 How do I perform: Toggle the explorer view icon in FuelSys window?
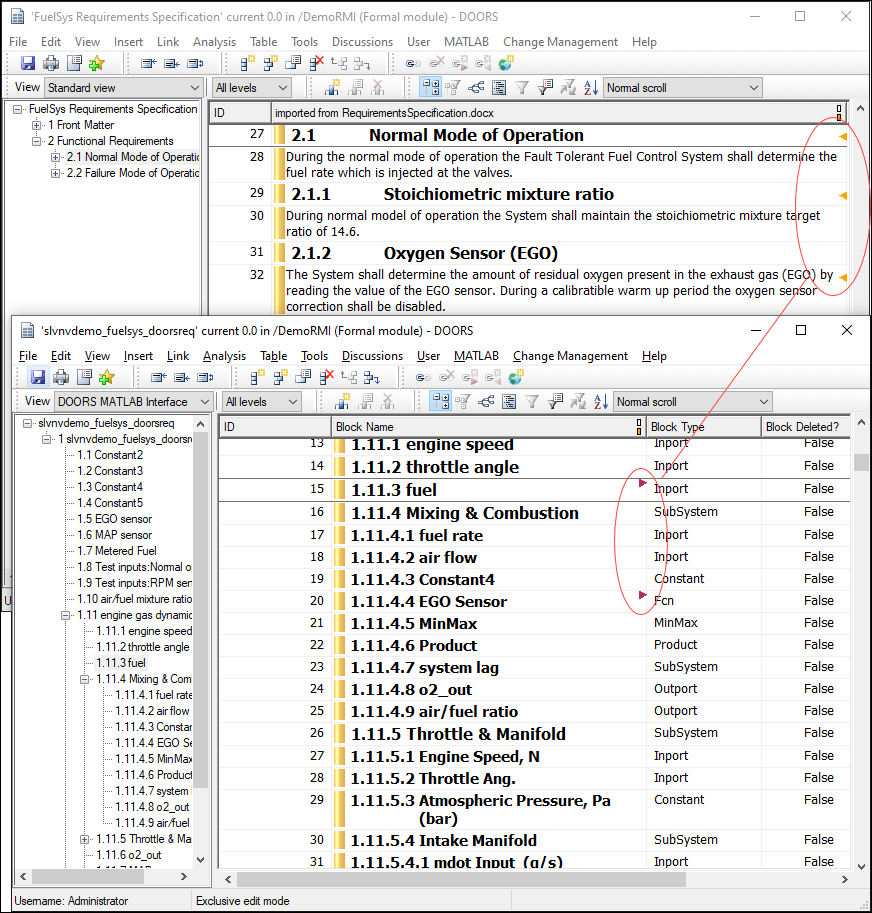click(x=431, y=87)
